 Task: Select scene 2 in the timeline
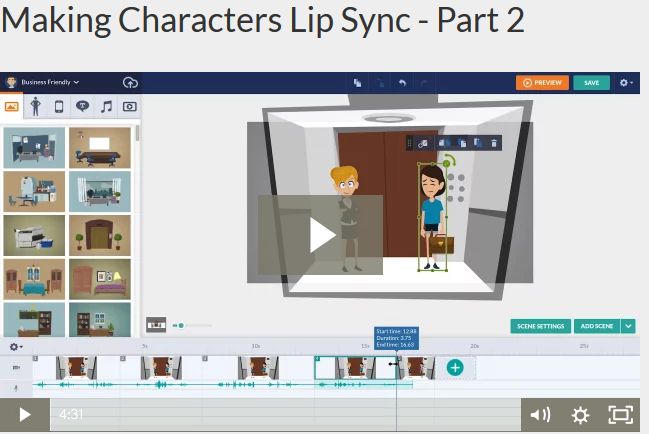point(161,368)
